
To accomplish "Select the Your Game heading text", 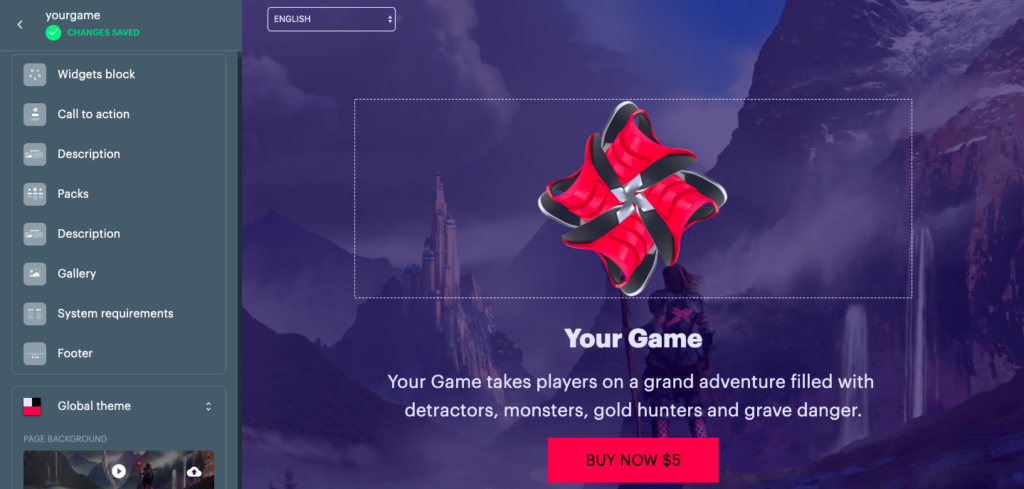I will point(633,338).
